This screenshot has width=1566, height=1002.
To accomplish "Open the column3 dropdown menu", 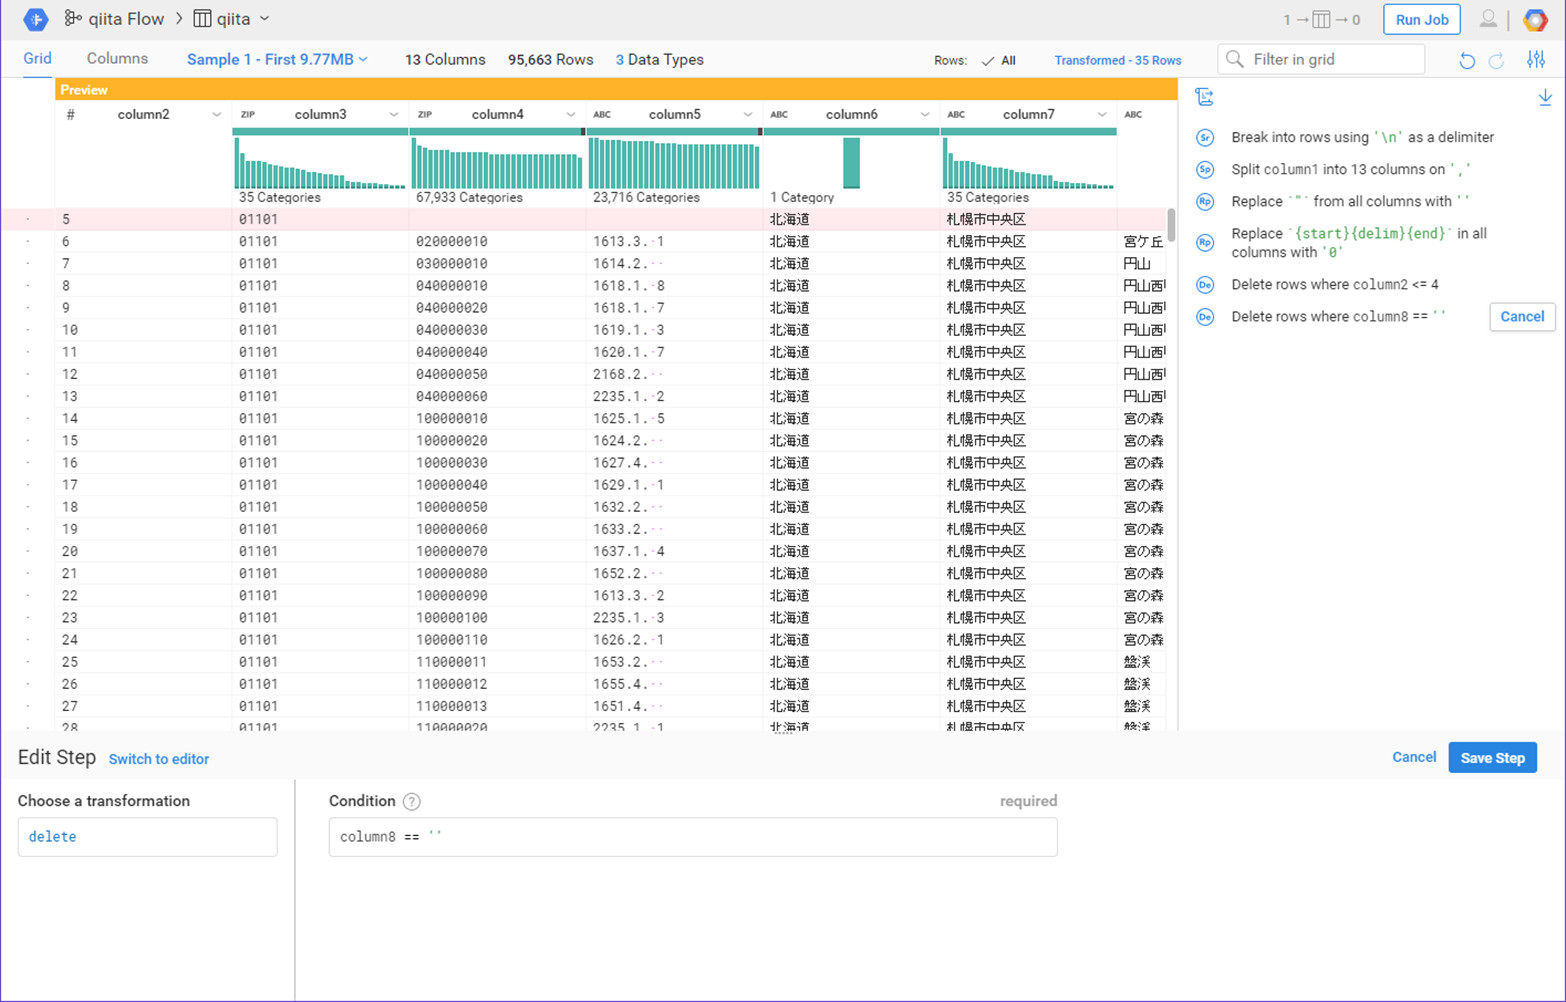I will pyautogui.click(x=393, y=115).
